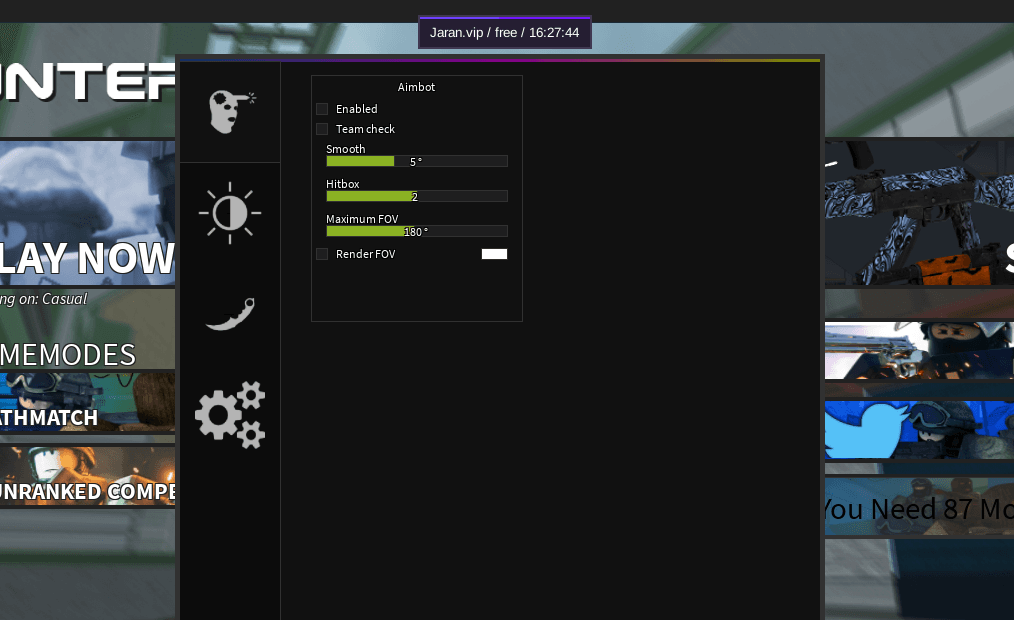Open the masked soldier banner thumbnail
Screen dimensions: 1014x620
click(x=918, y=351)
